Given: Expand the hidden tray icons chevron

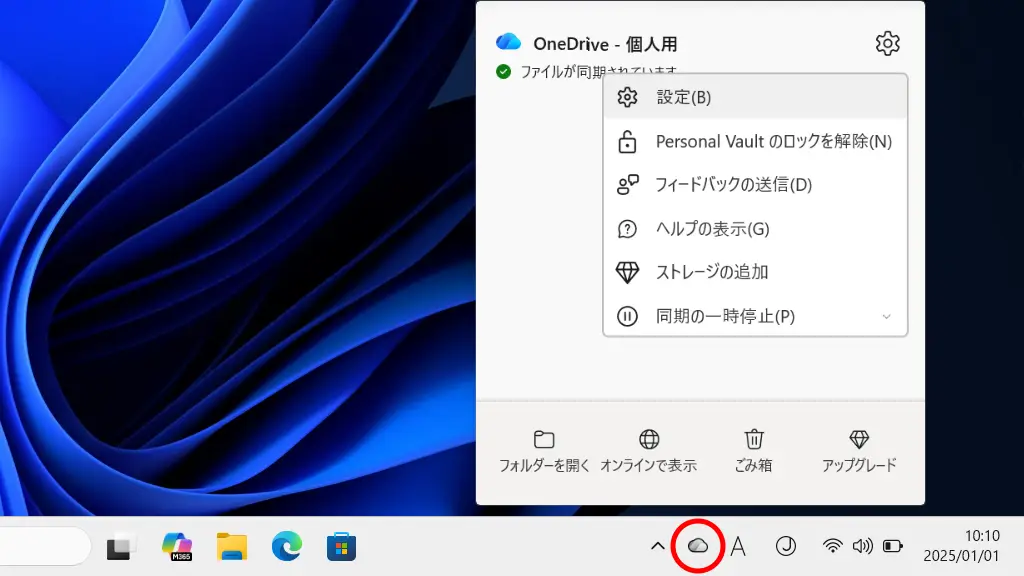Looking at the screenshot, I should point(657,546).
